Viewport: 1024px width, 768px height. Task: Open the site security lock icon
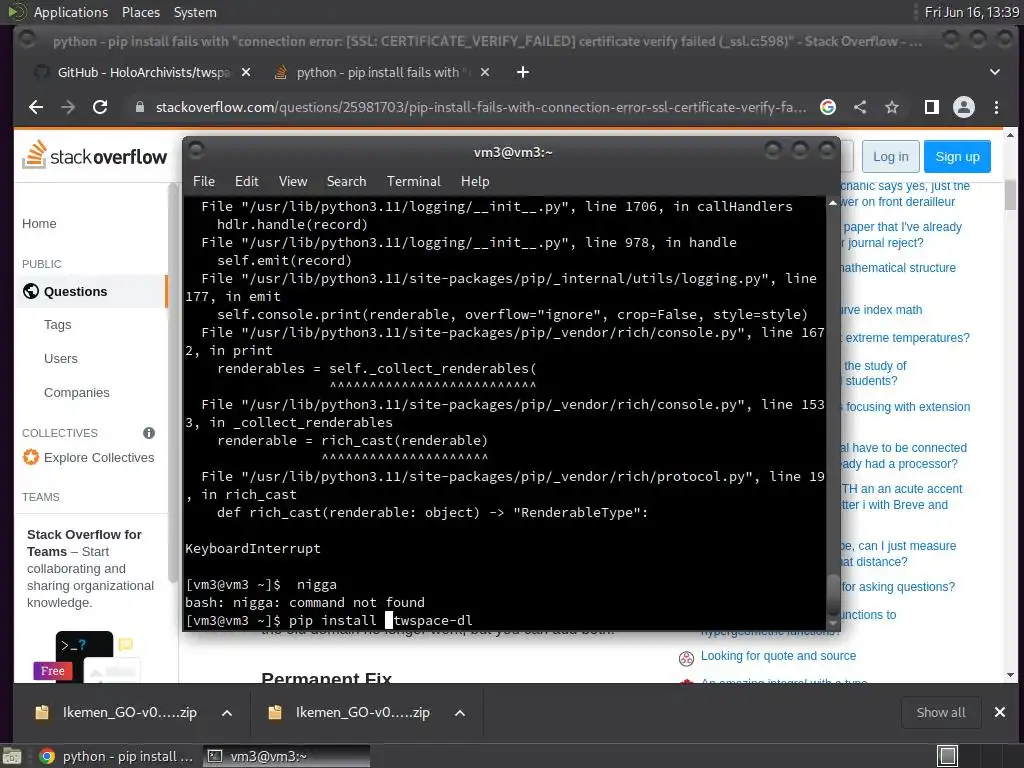(x=139, y=107)
